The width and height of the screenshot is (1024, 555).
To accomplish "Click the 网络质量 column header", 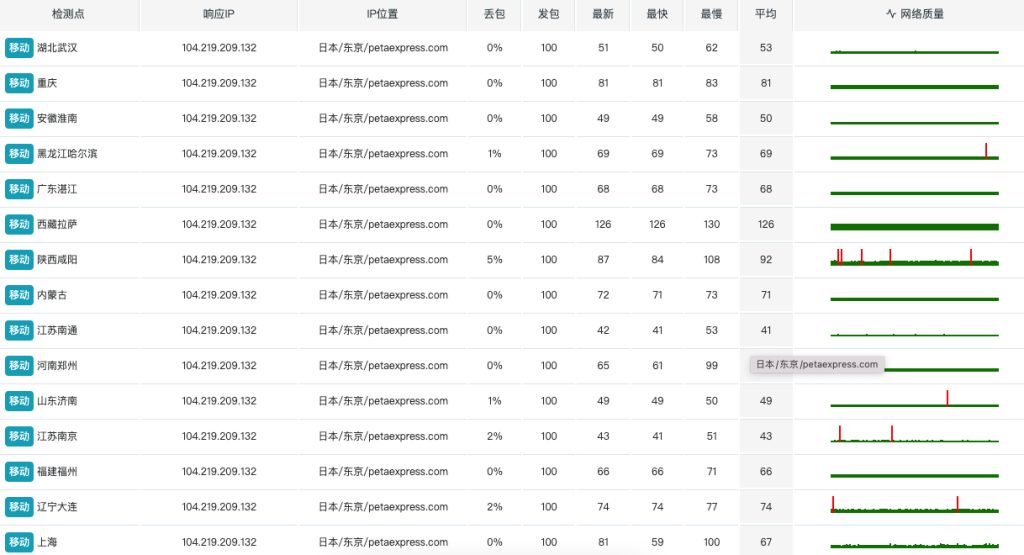I will (915, 14).
